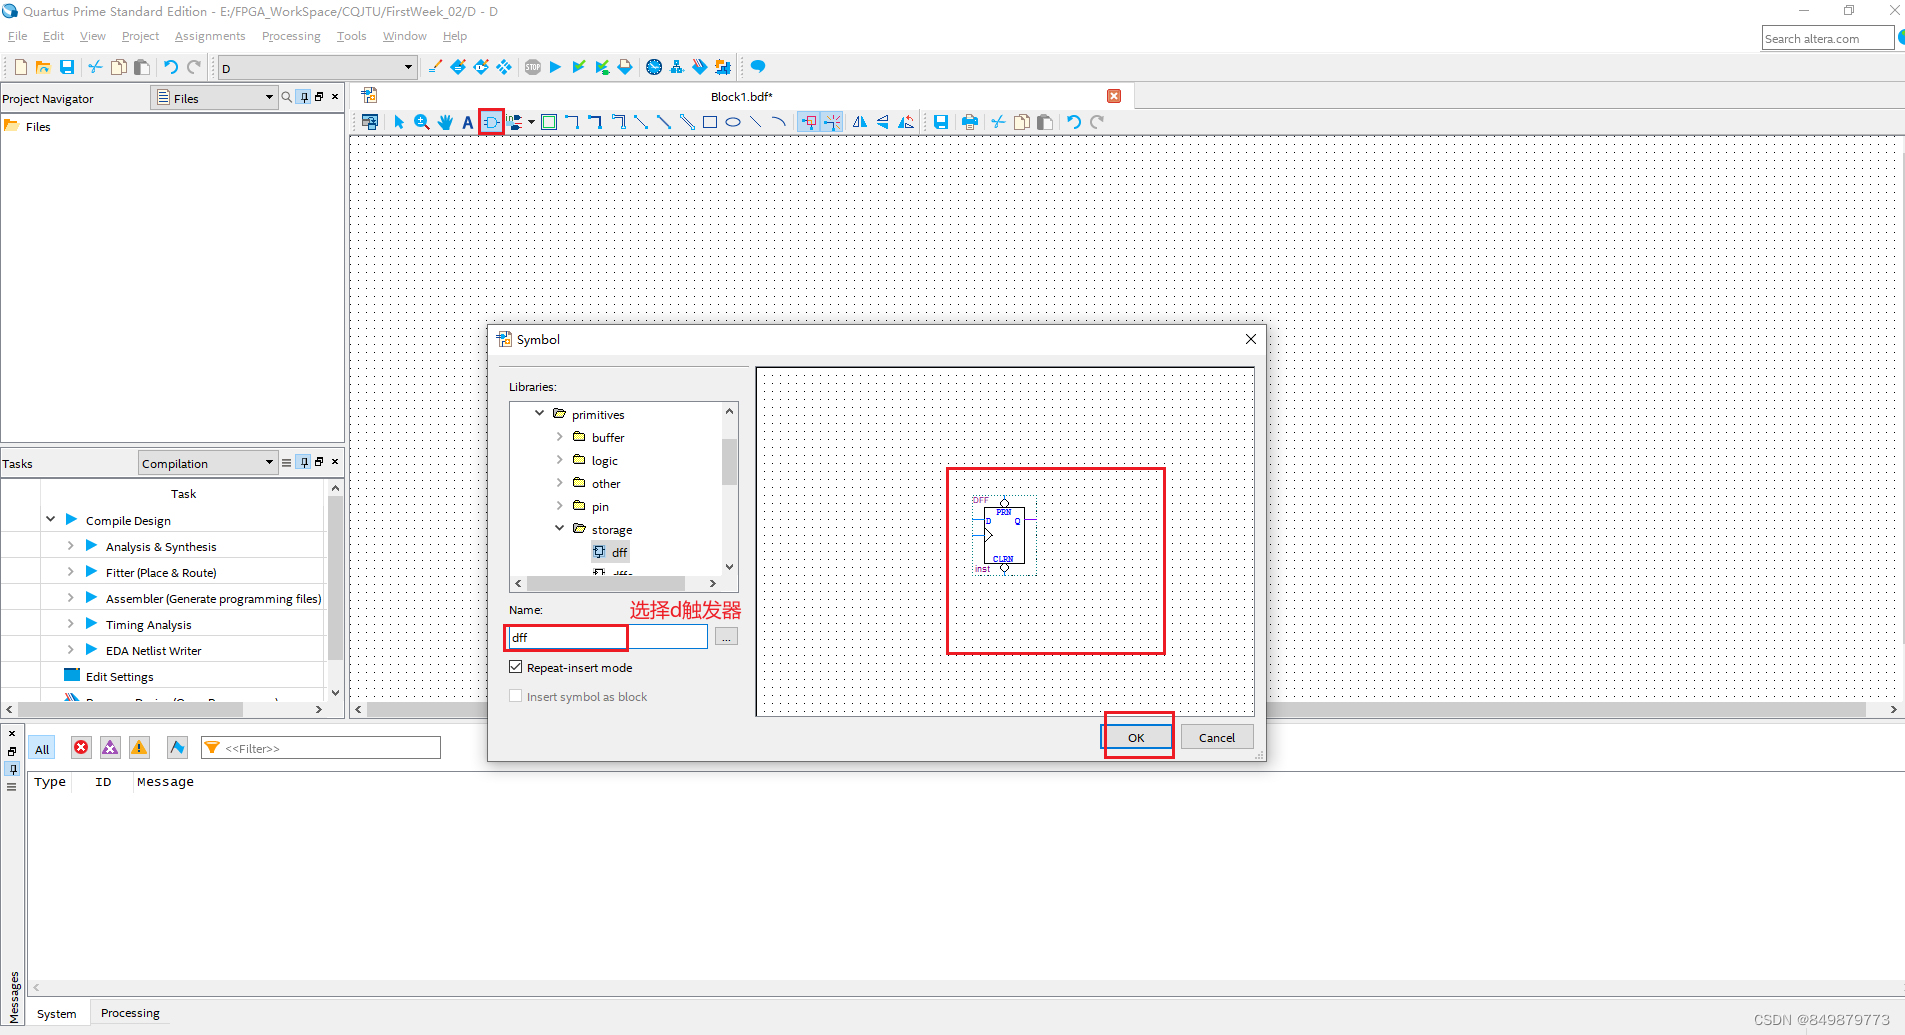Viewport: 1905px width, 1035px height.
Task: Click the New file icon in toolbar
Action: (x=20, y=67)
